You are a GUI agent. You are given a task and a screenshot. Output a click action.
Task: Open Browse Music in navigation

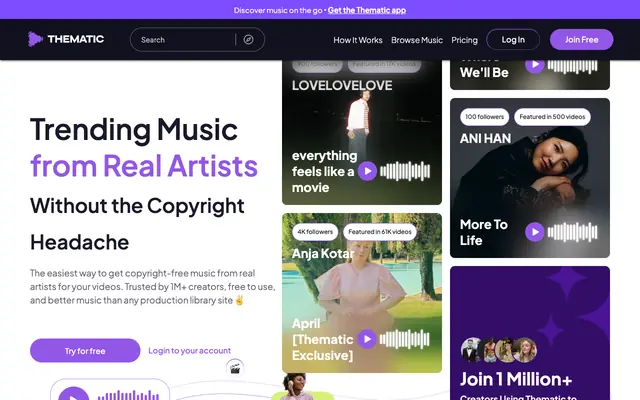coord(417,40)
